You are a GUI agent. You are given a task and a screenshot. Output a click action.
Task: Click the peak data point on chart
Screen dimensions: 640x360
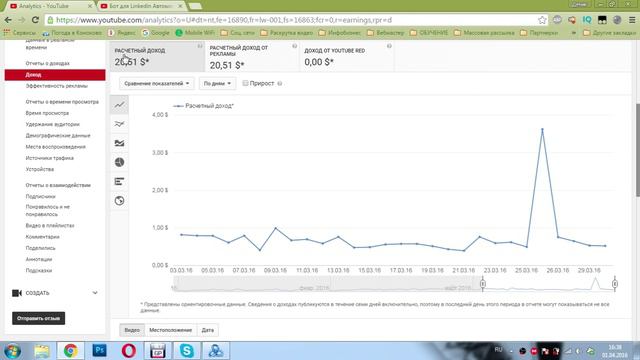click(542, 129)
